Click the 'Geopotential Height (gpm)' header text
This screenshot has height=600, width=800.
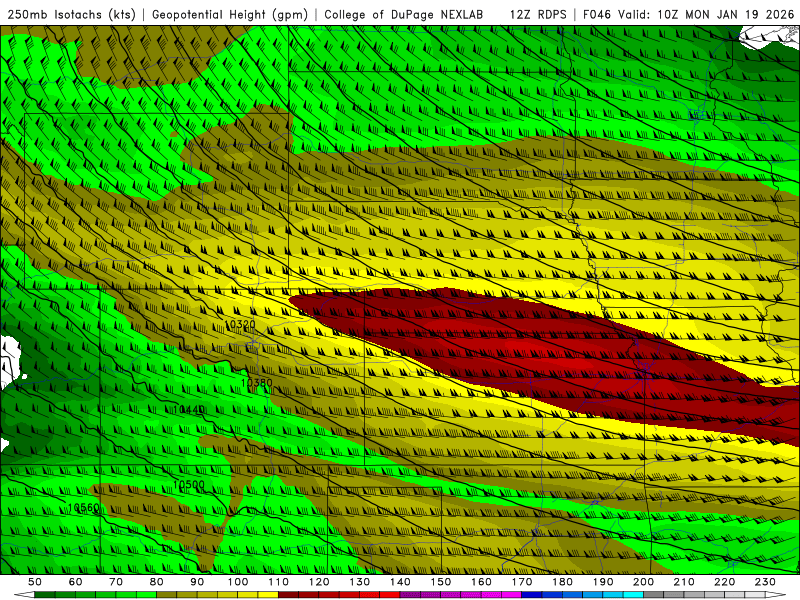tap(230, 14)
